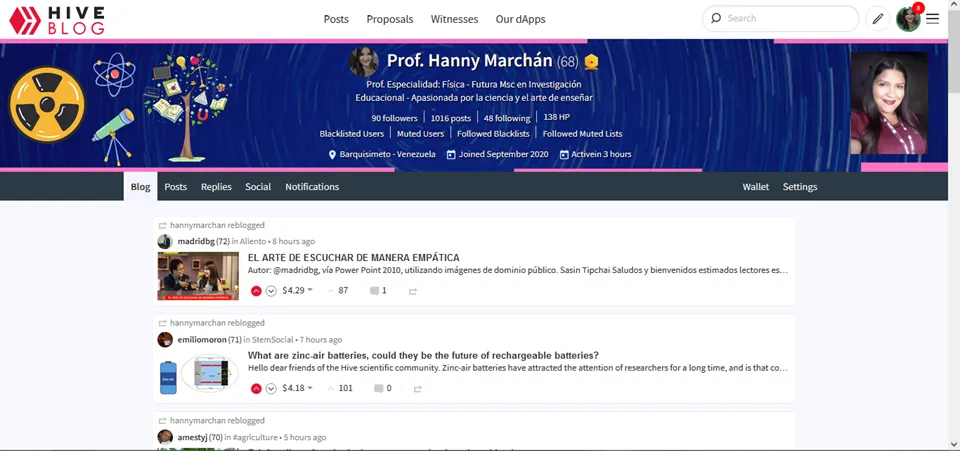Image resolution: width=960 pixels, height=453 pixels.
Task: Open the empathetic listening post thumbnail
Action: click(198, 276)
